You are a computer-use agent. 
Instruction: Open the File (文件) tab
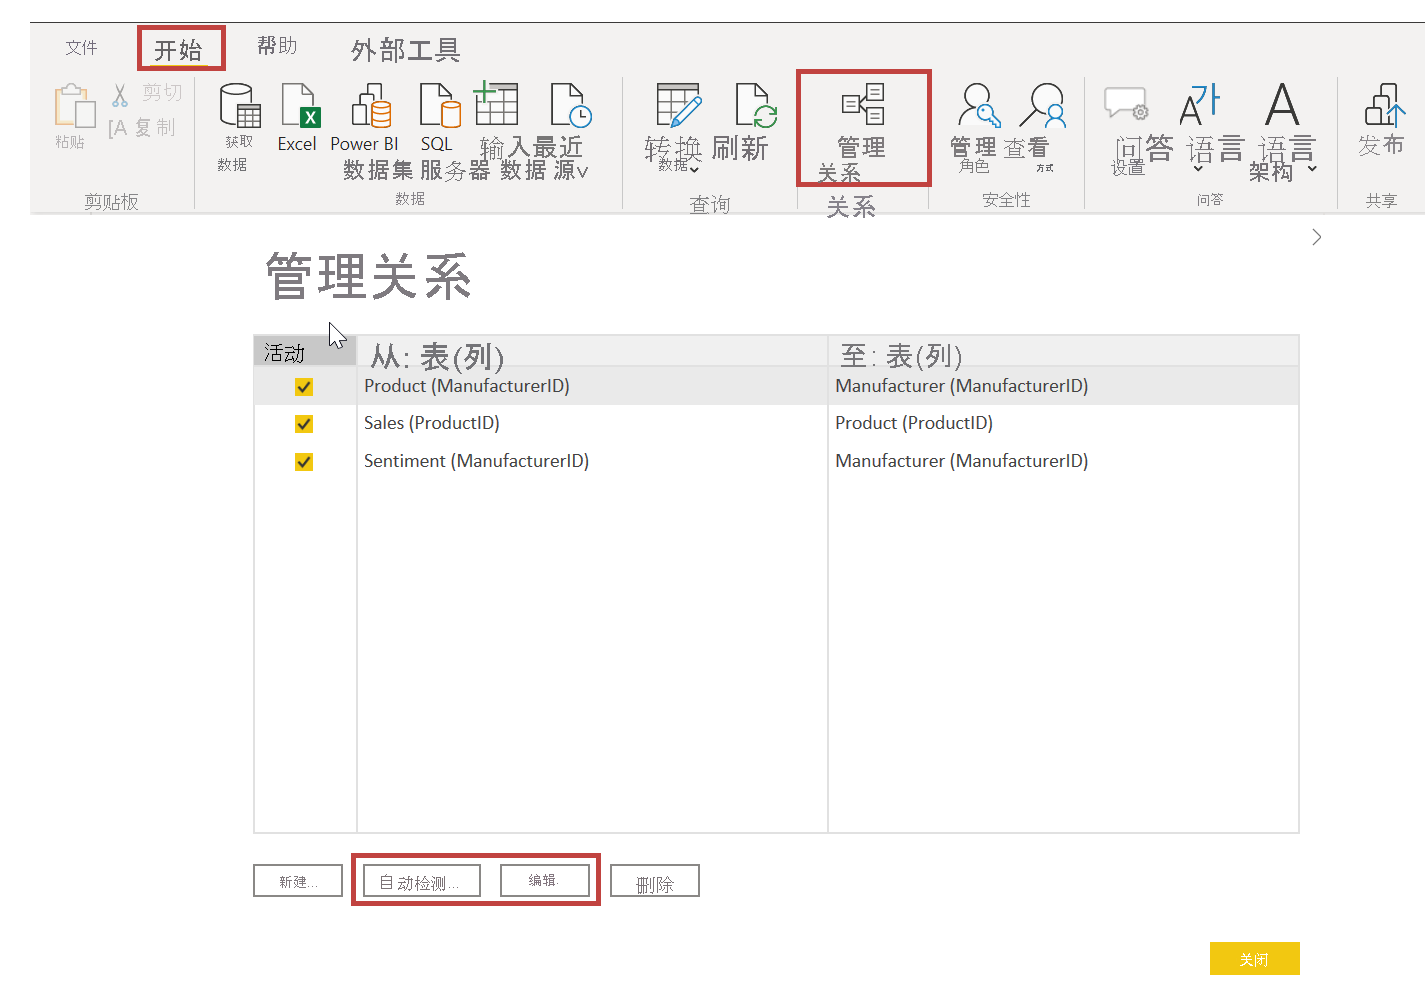82,47
